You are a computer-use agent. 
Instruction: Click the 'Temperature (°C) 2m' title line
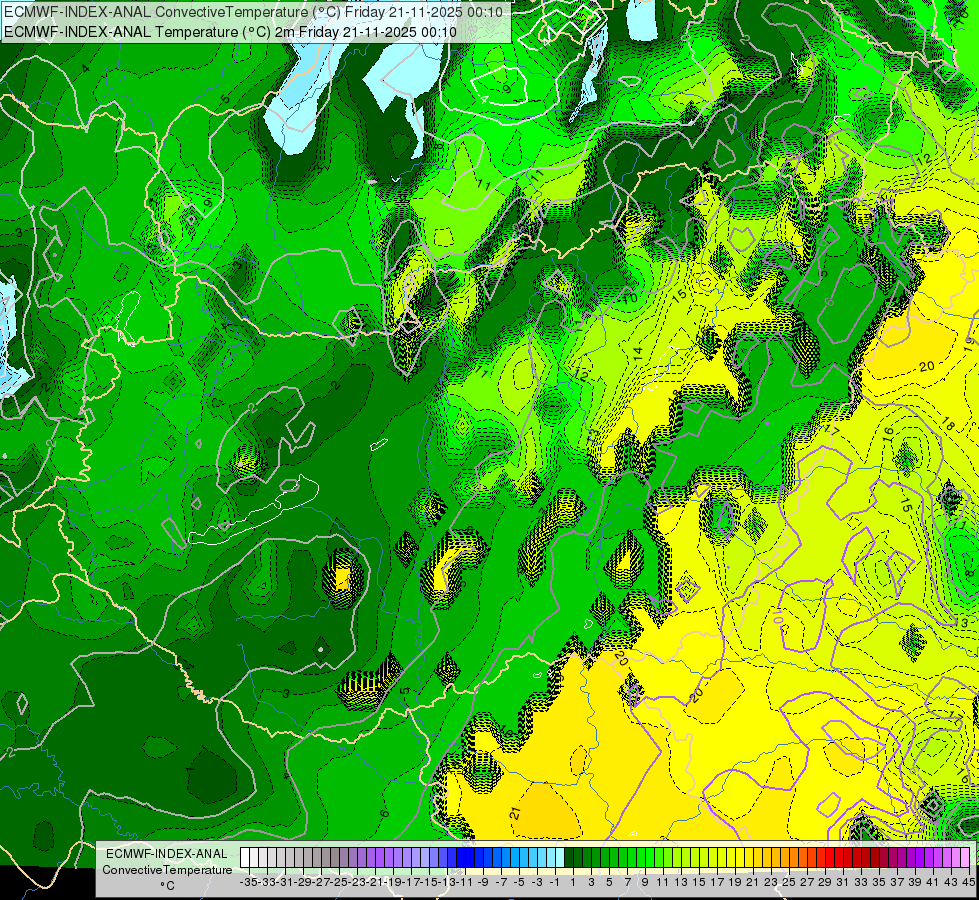click(x=230, y=32)
